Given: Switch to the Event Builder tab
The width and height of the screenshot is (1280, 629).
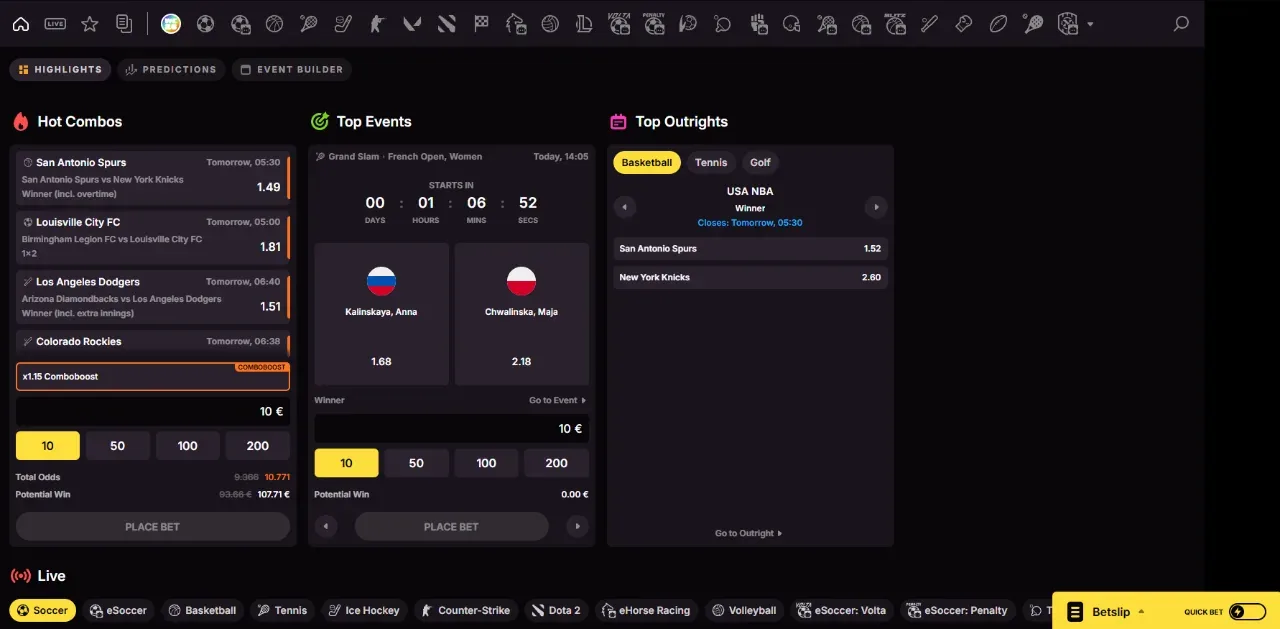Looking at the screenshot, I should (x=292, y=69).
